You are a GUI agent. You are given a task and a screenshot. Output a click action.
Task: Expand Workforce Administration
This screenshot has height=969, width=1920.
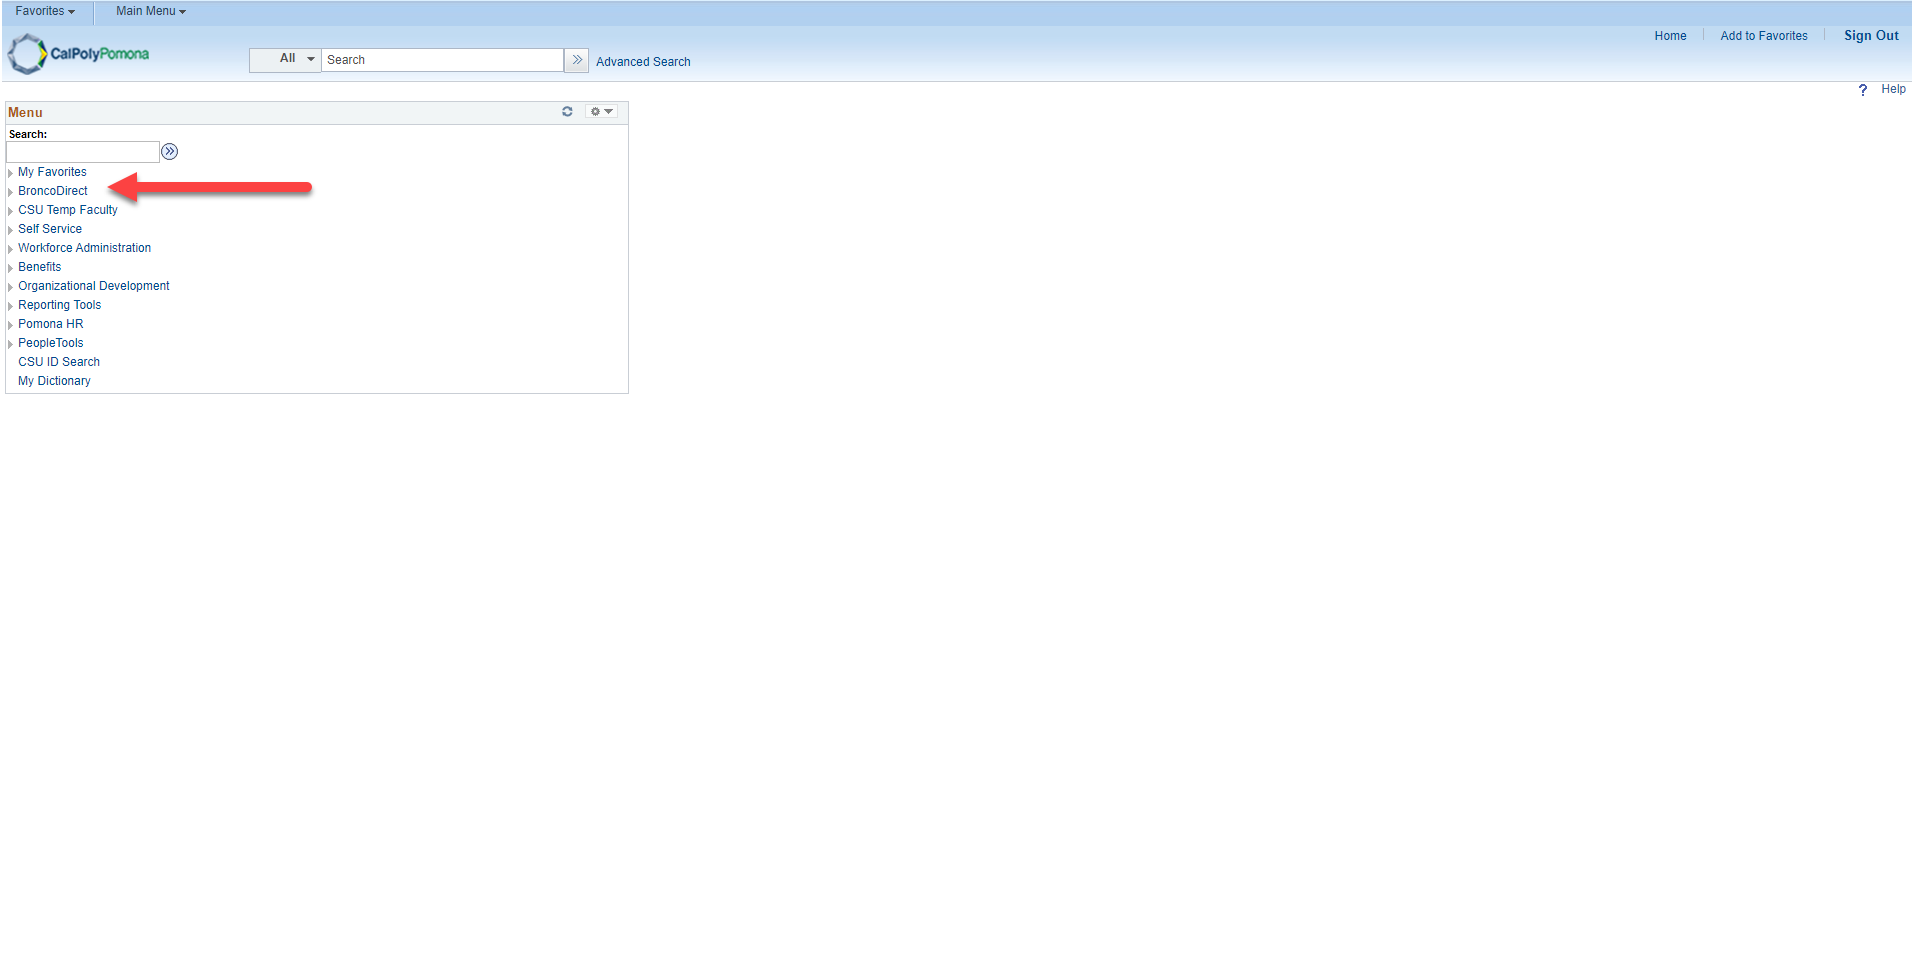click(x=84, y=247)
